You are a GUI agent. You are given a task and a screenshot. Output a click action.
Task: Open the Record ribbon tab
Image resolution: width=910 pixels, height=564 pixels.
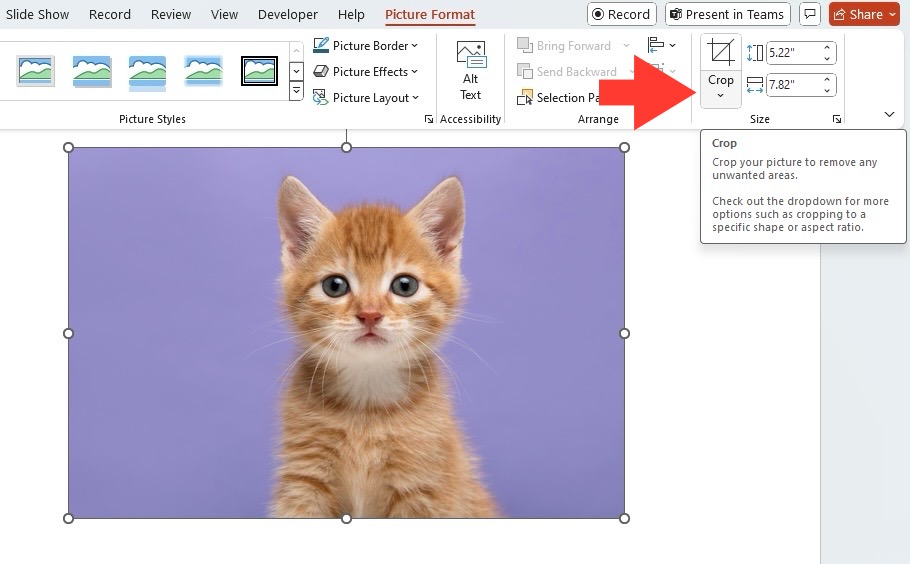(x=110, y=15)
